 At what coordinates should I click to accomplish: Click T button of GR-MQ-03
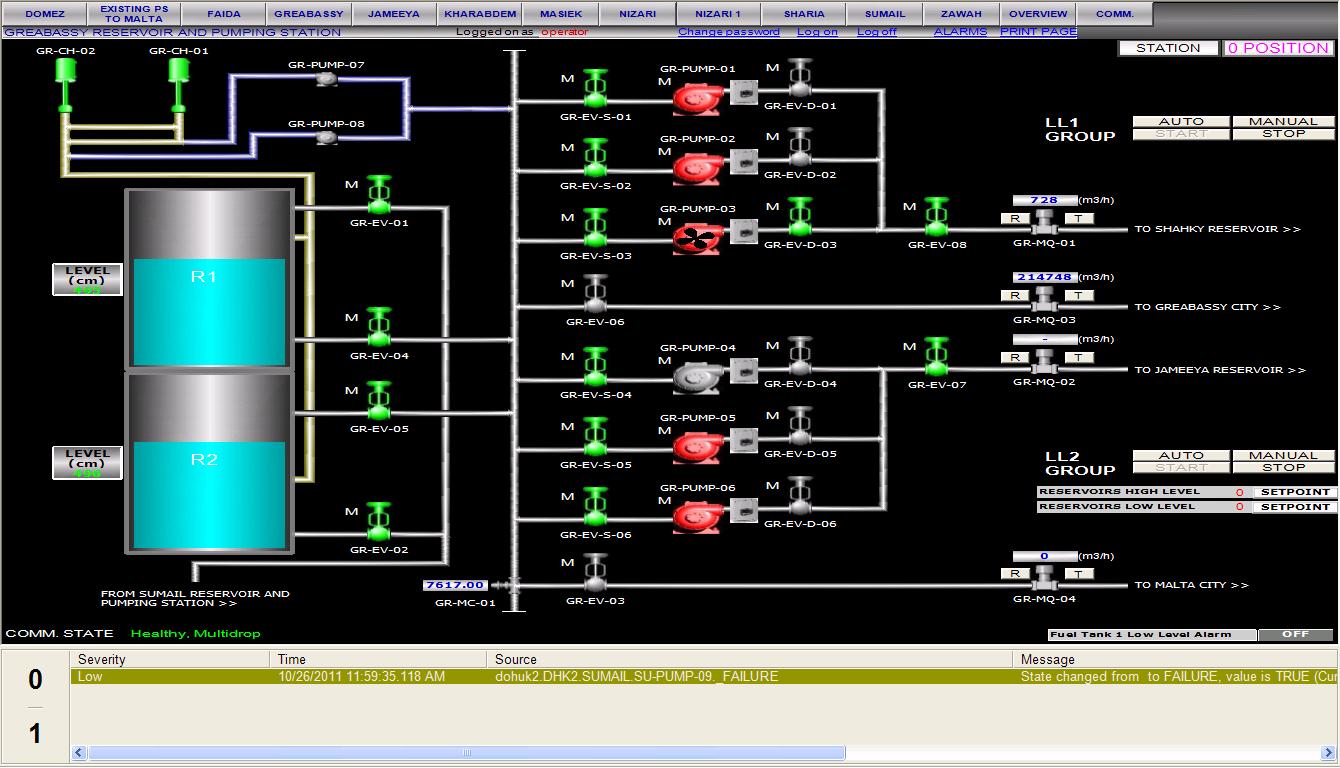click(1078, 295)
